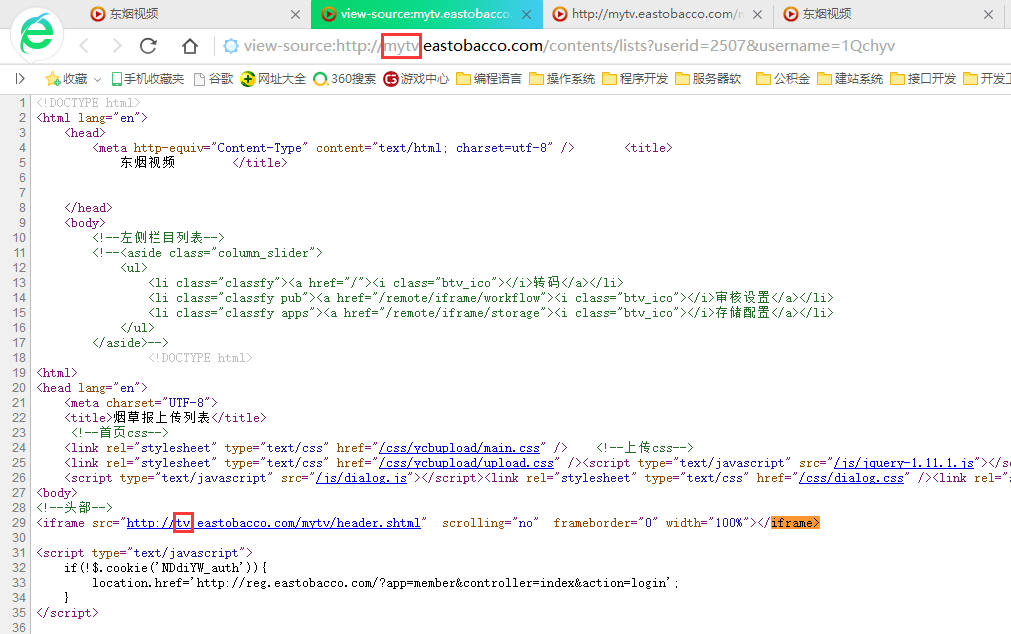This screenshot has width=1011, height=634.
Task: Click the browser back arrow
Action: 84,46
